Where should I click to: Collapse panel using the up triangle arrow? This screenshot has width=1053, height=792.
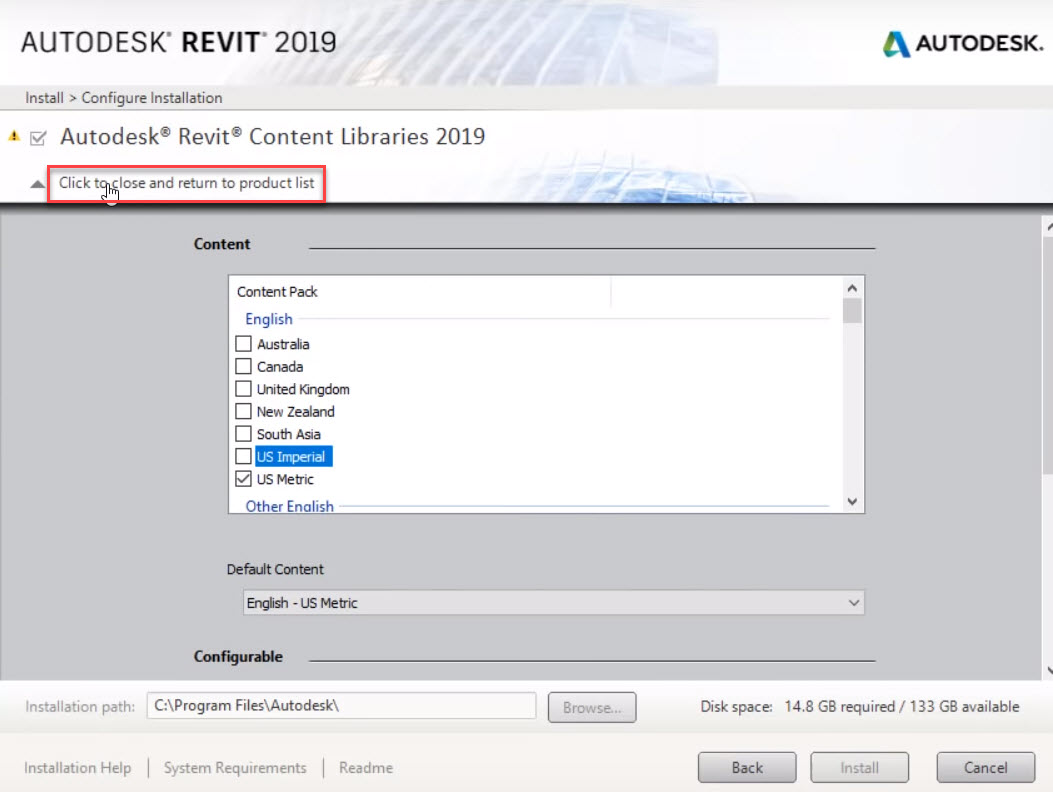(38, 184)
